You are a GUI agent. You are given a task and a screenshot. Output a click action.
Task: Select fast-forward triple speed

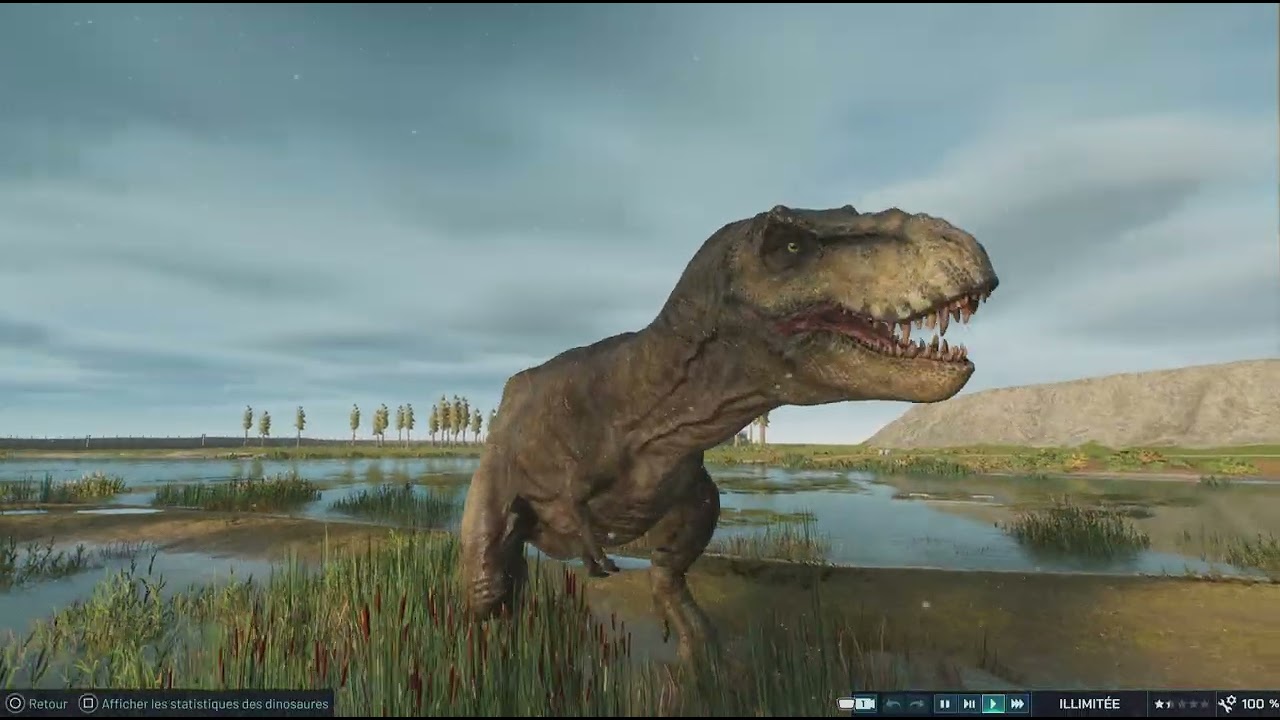pyautogui.click(x=1017, y=704)
